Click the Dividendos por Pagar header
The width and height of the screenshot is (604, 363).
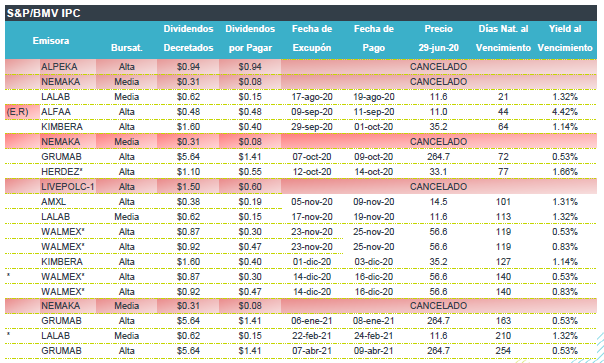click(x=250, y=38)
